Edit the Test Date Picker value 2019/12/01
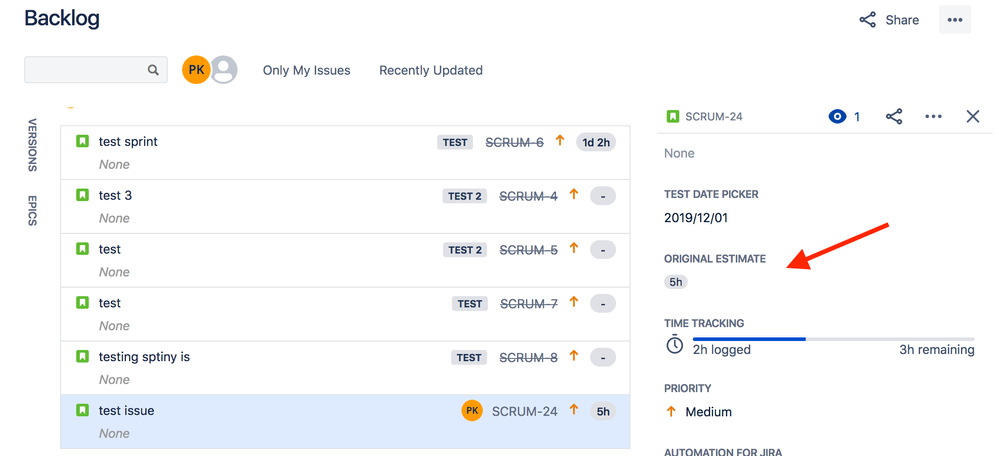999x456 pixels. point(696,218)
